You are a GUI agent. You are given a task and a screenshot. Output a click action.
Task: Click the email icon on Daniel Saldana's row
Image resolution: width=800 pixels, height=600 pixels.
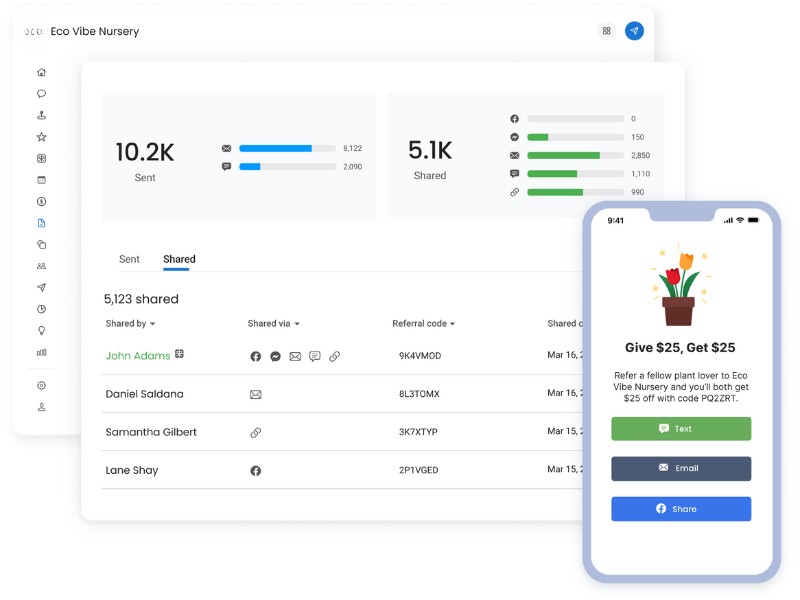[x=255, y=395]
